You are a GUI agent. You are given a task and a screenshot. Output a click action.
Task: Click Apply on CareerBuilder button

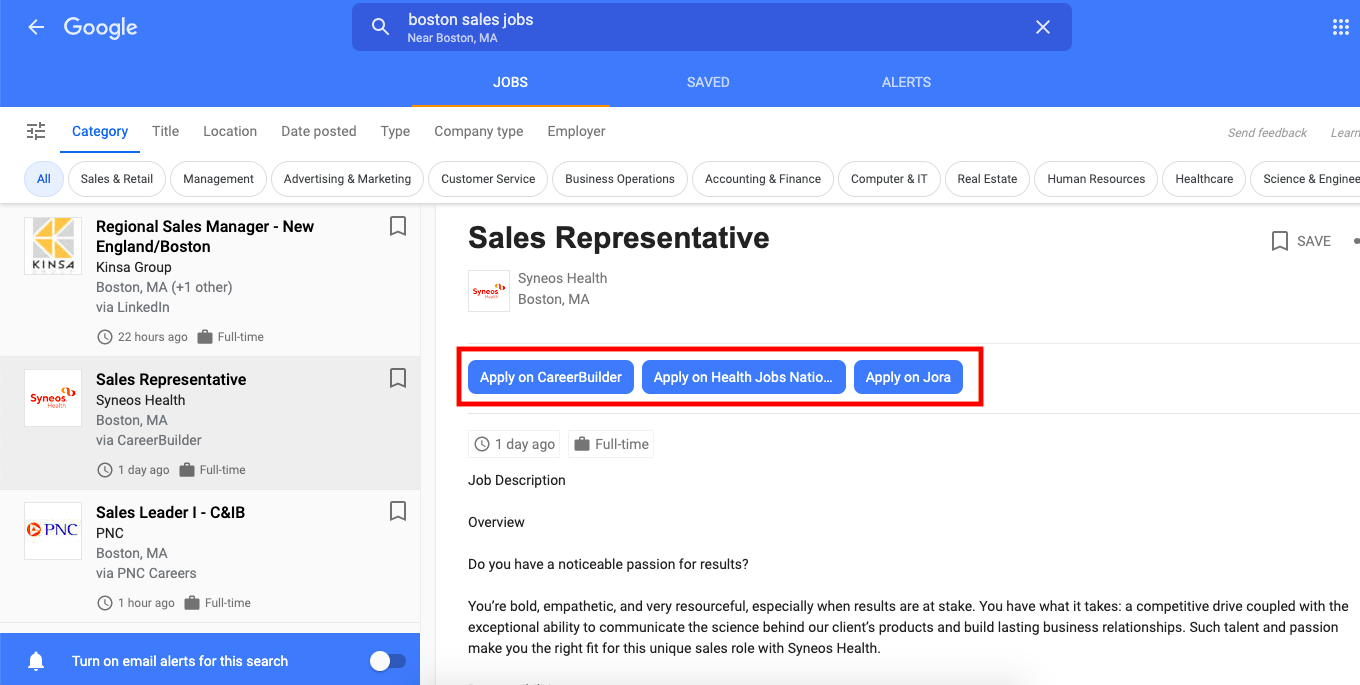[551, 377]
